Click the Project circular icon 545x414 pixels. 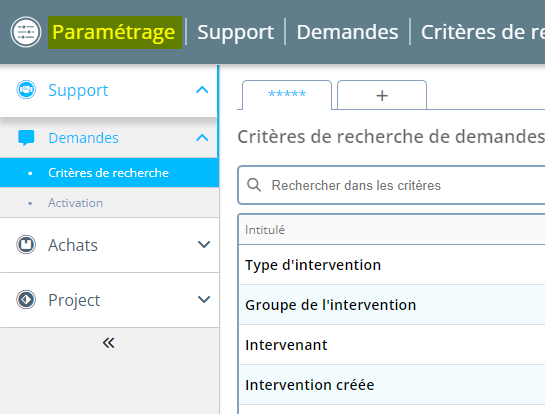[x=26, y=300]
